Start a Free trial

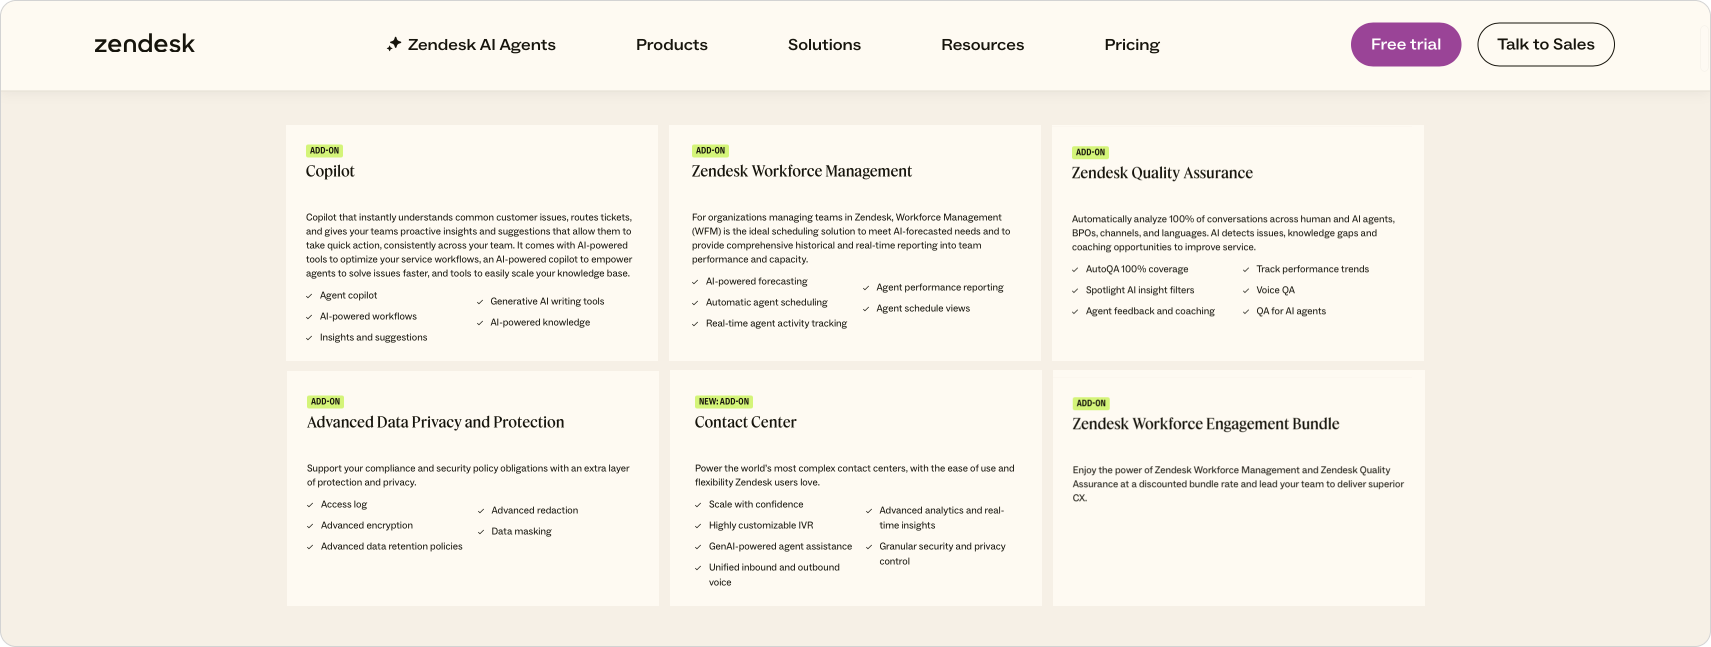[1406, 45]
